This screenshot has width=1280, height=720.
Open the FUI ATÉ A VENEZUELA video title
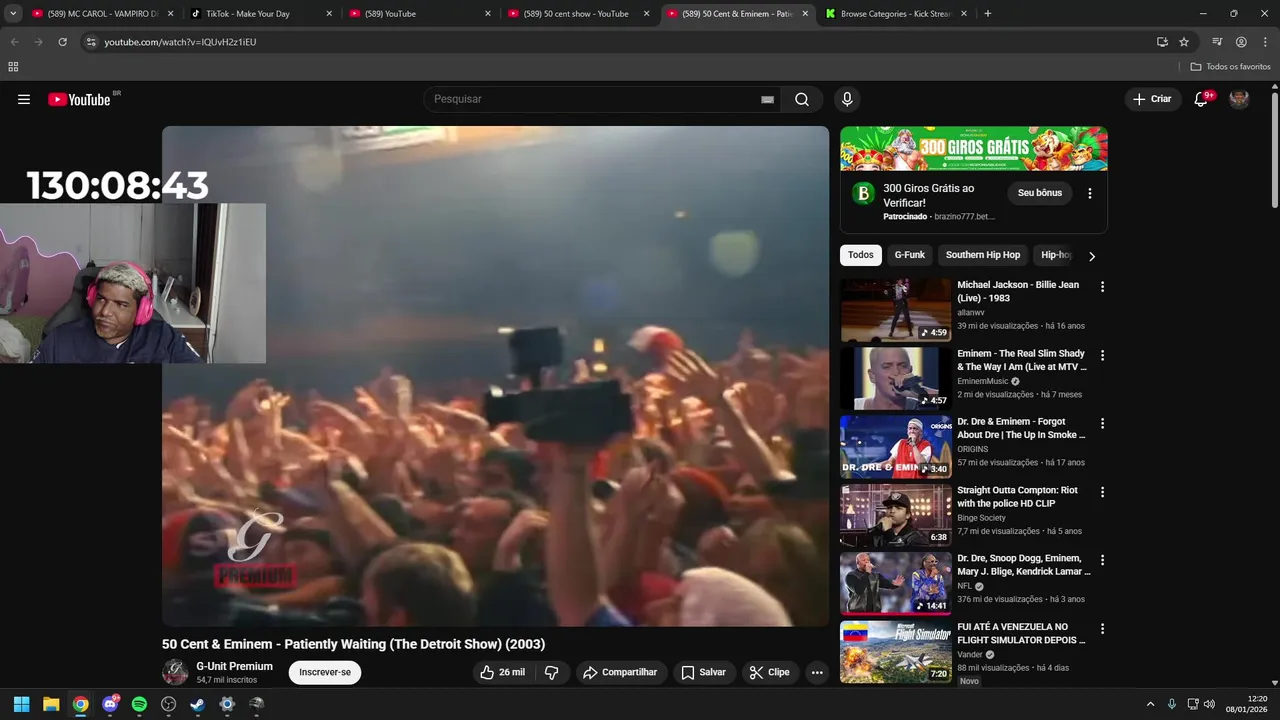pyautogui.click(x=1021, y=633)
